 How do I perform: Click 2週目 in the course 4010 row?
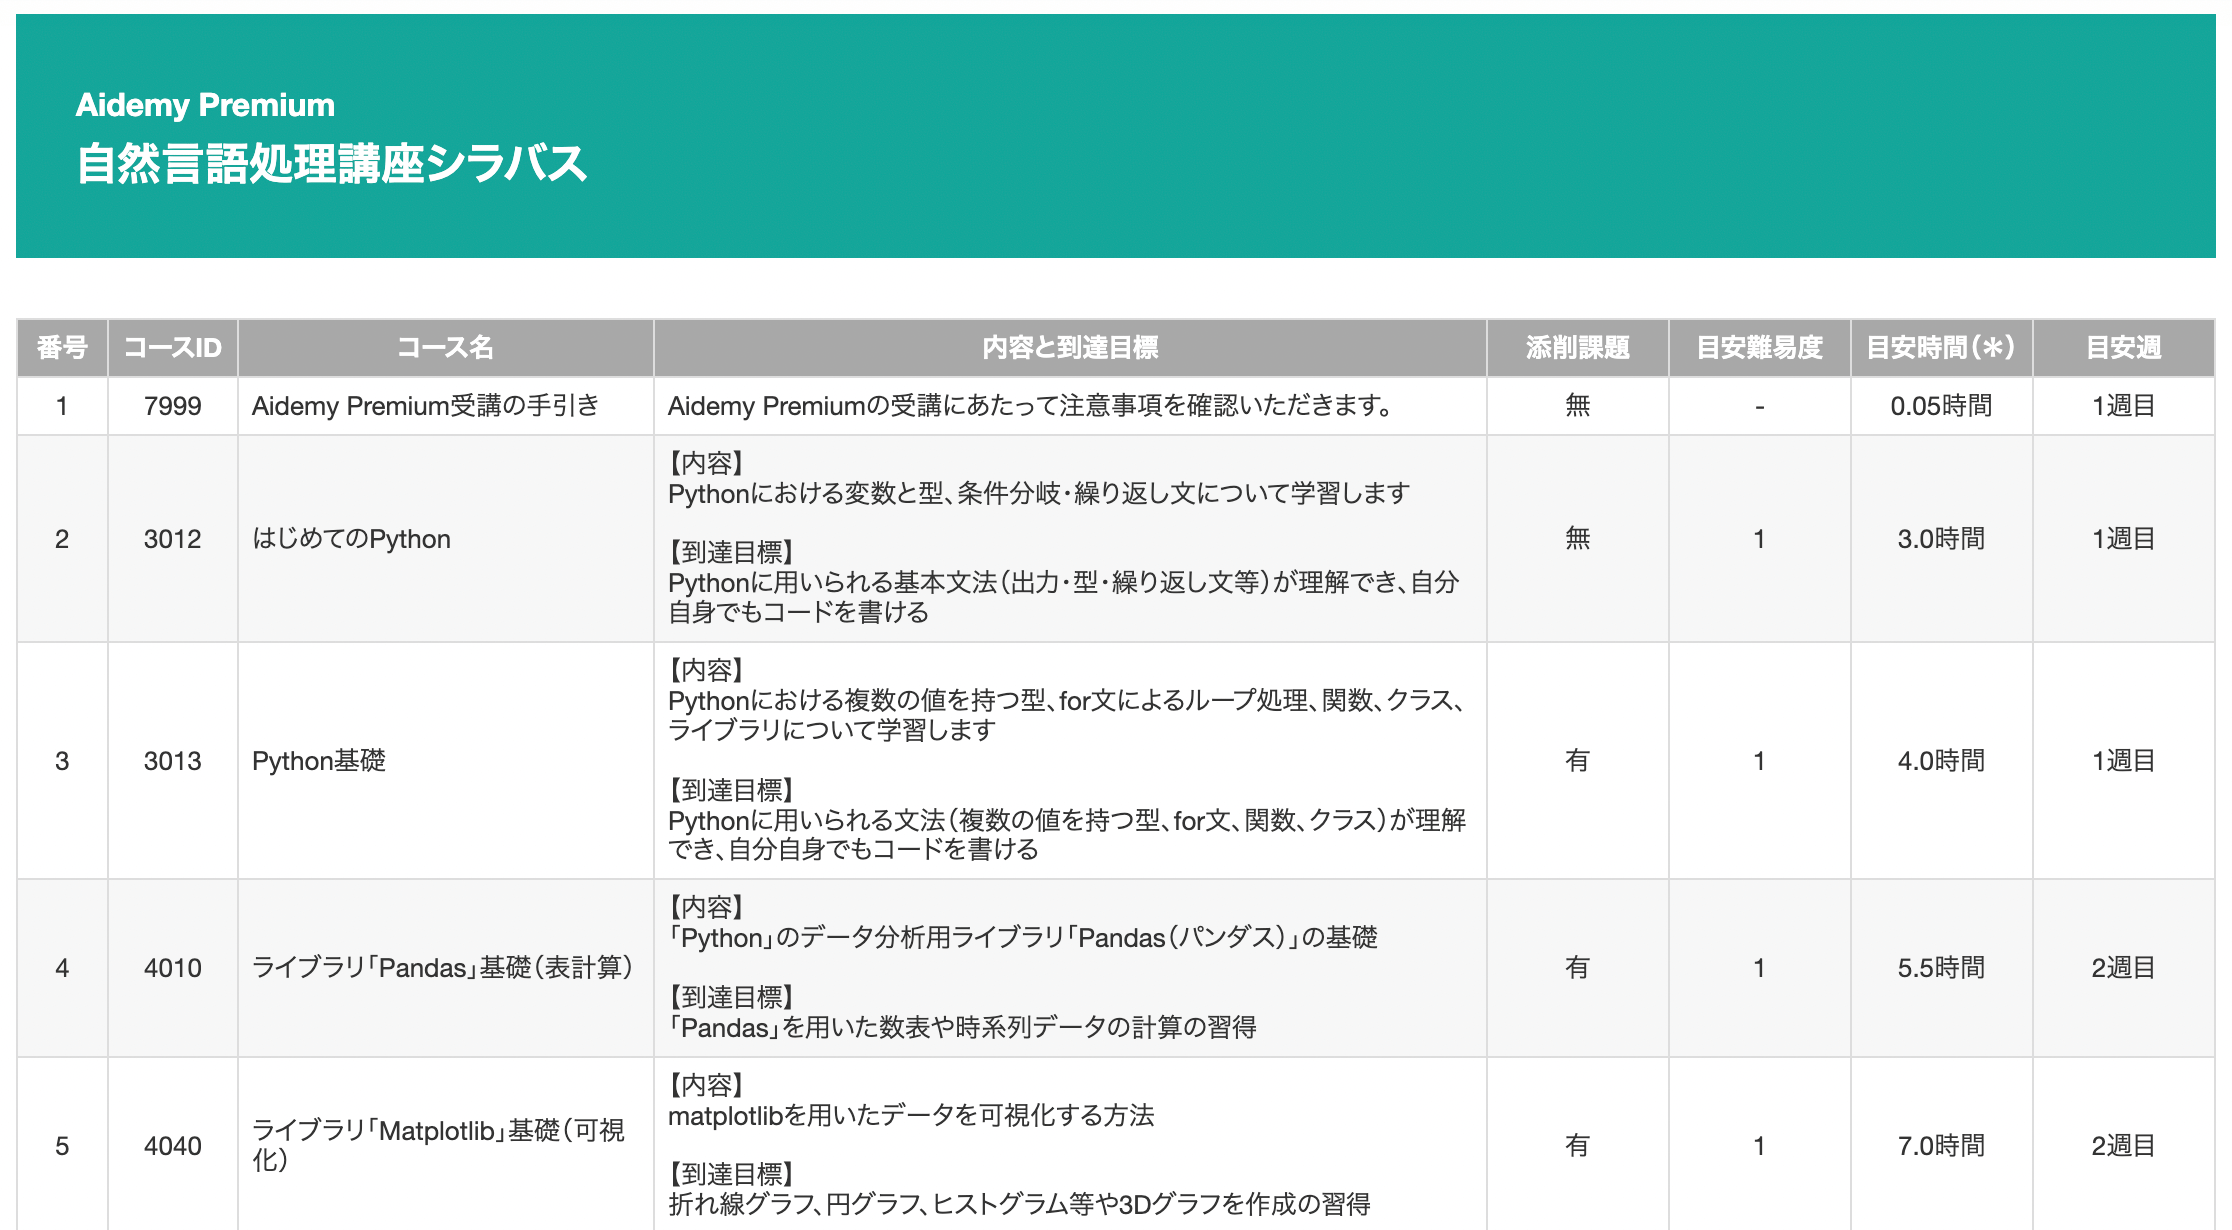tap(2124, 968)
